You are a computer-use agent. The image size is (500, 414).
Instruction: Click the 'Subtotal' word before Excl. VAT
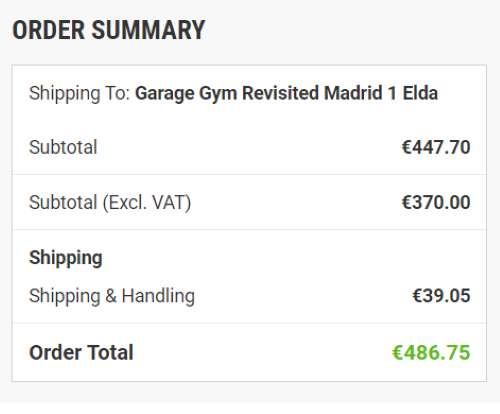[x=63, y=202]
